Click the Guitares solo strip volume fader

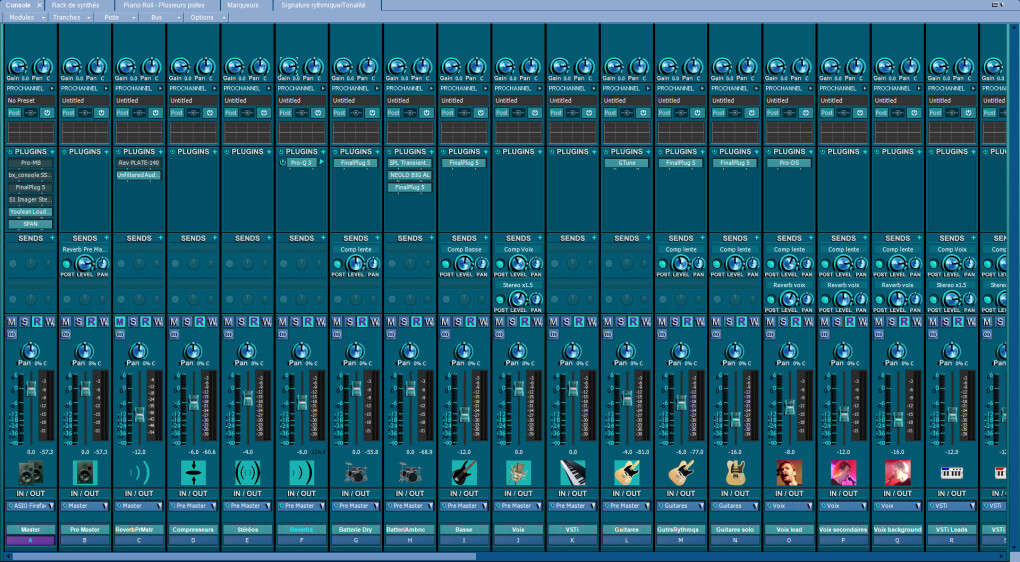(x=735, y=420)
